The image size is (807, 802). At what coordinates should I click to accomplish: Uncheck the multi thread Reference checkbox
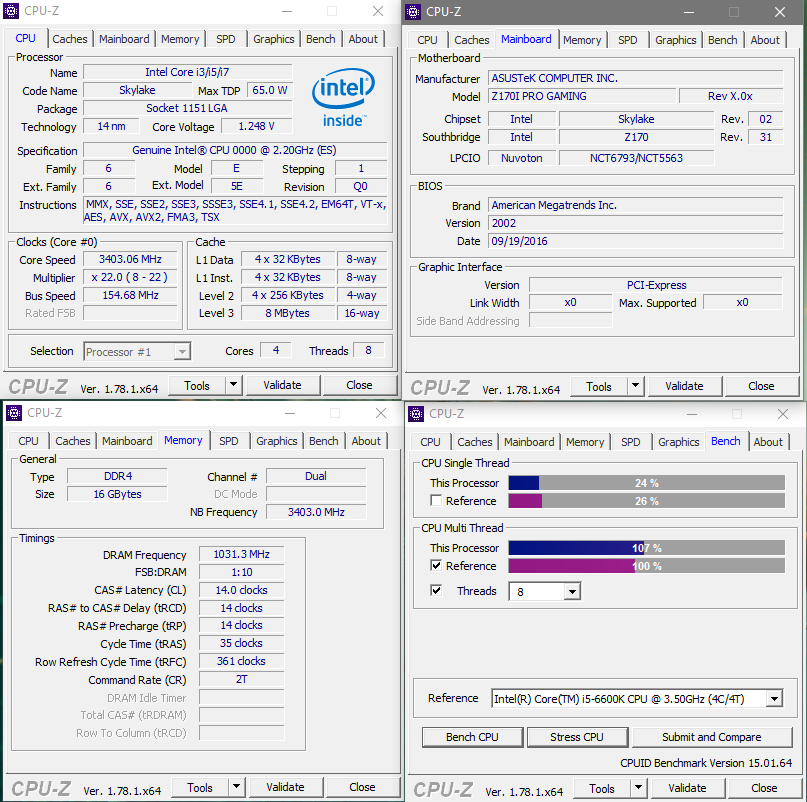tap(436, 565)
